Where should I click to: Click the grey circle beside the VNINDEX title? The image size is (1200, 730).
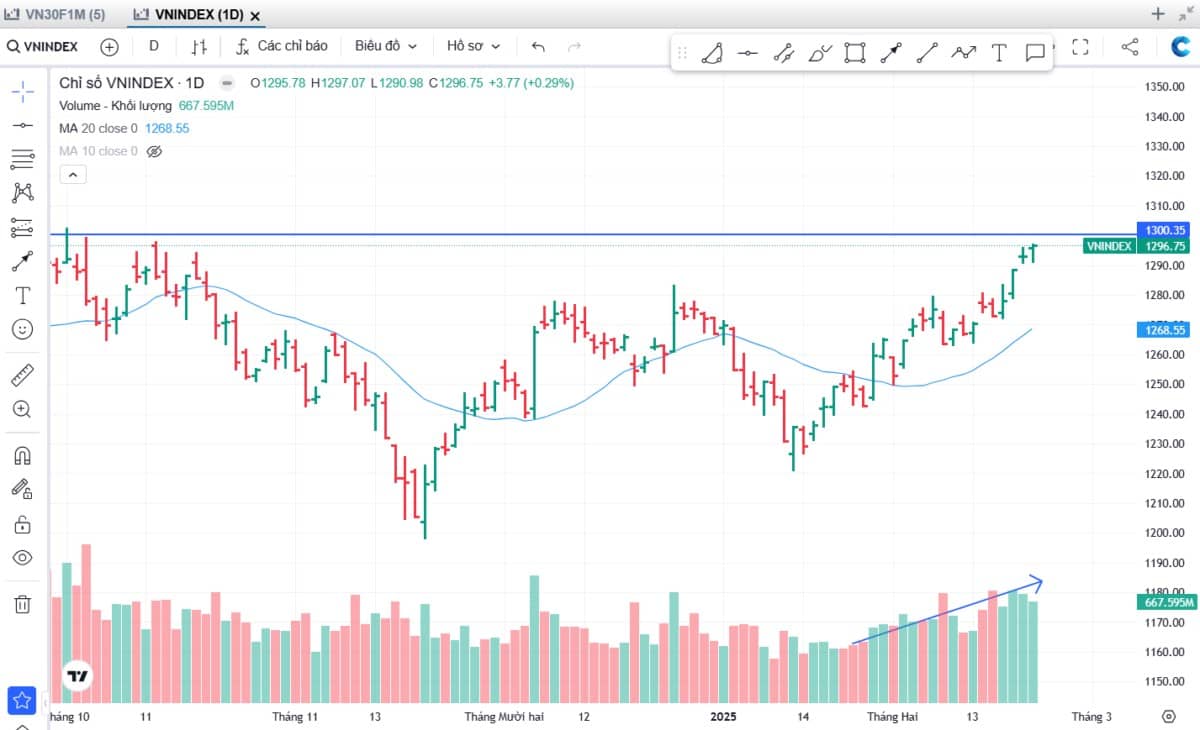pyautogui.click(x=227, y=83)
